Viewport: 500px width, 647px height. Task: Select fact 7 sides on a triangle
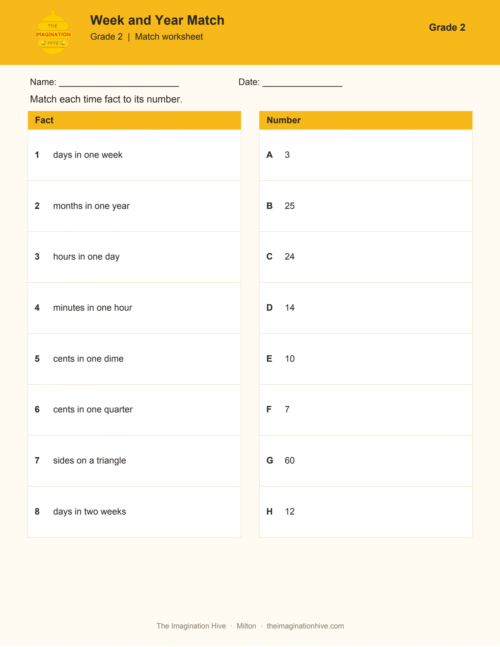134,460
